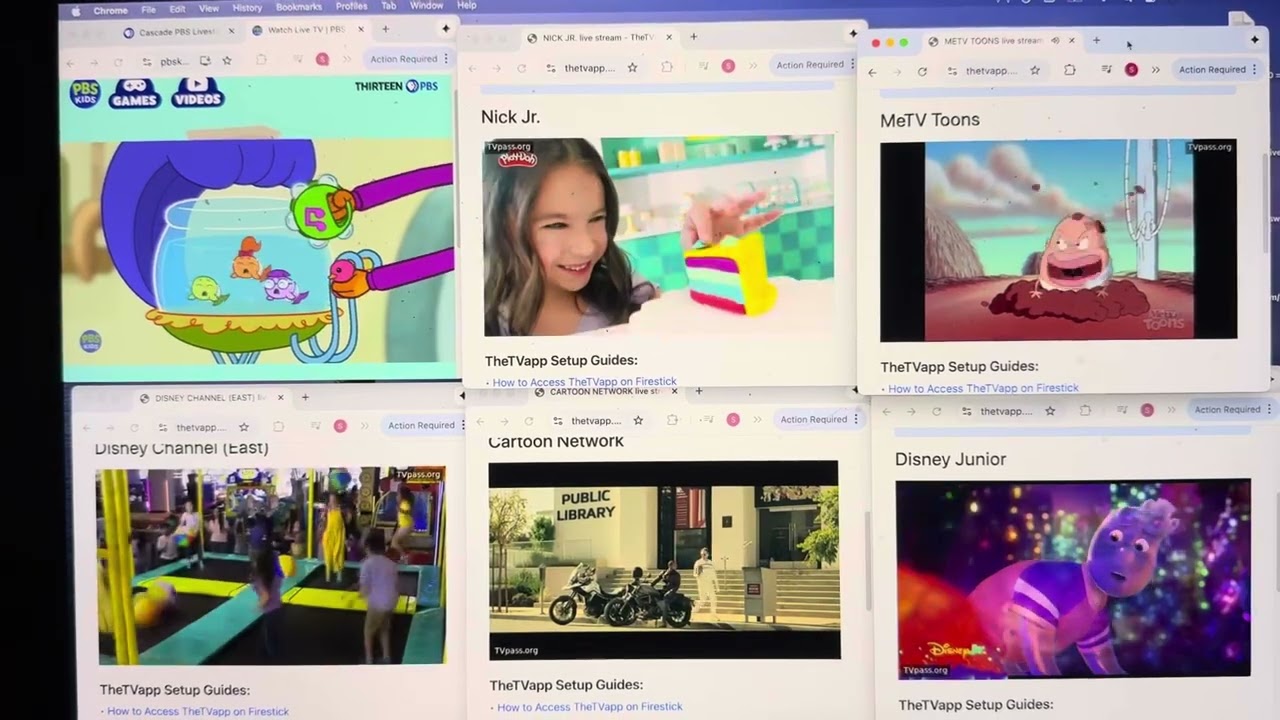Open a new tab in the MeTV Toons window

point(1096,41)
